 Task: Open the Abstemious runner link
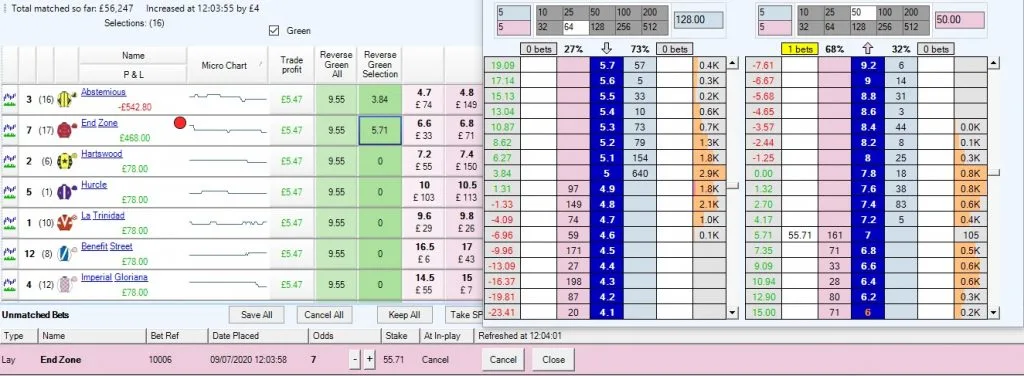(103, 92)
